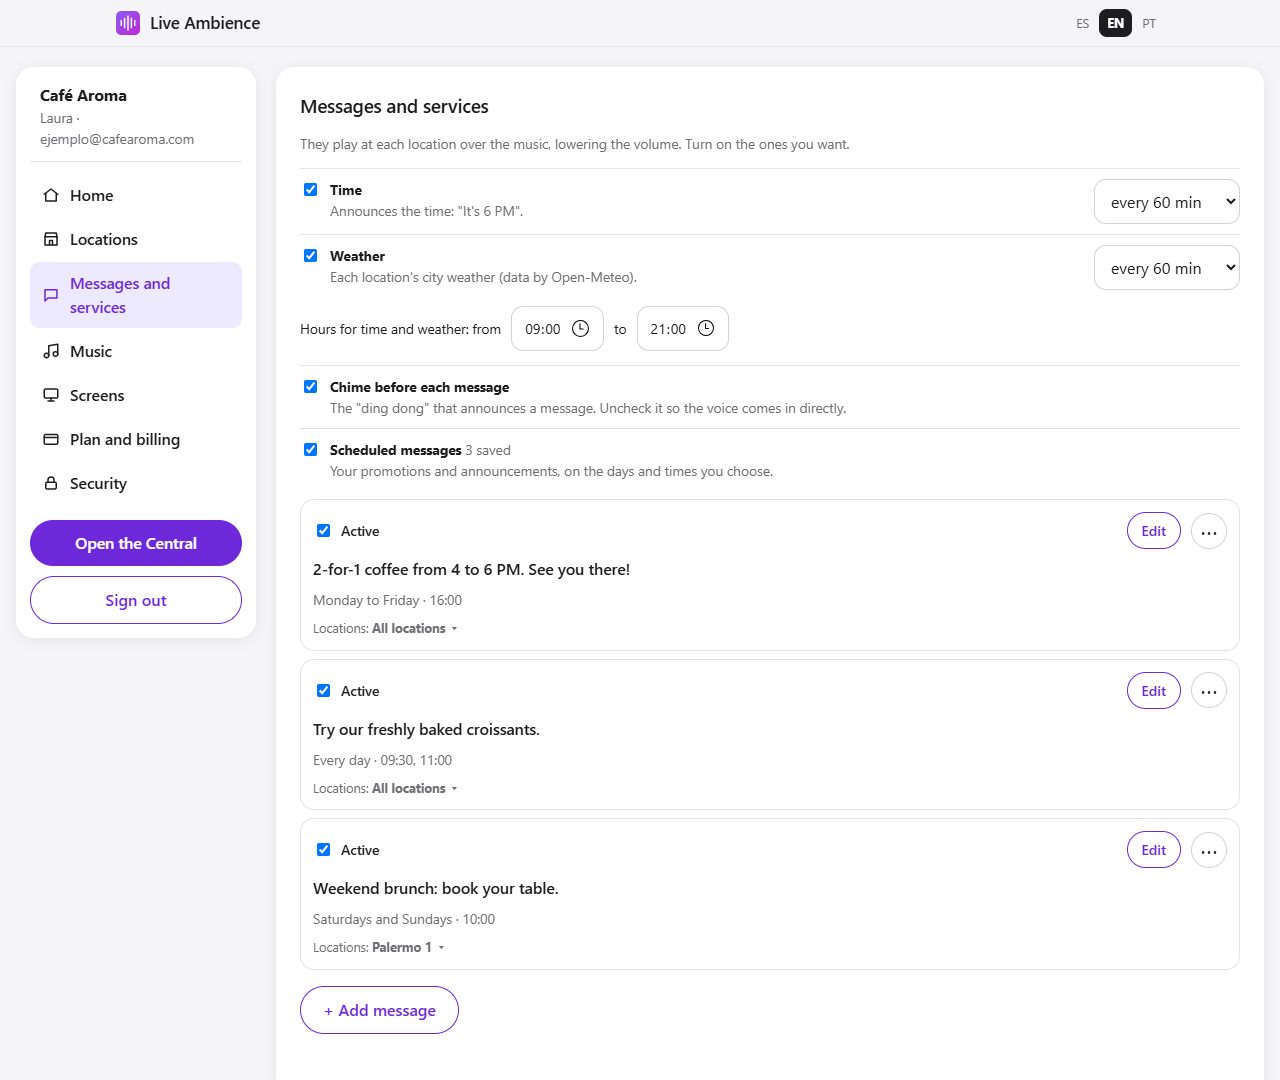Switch language to PT
Viewport: 1280px width, 1080px height.
(x=1149, y=23)
